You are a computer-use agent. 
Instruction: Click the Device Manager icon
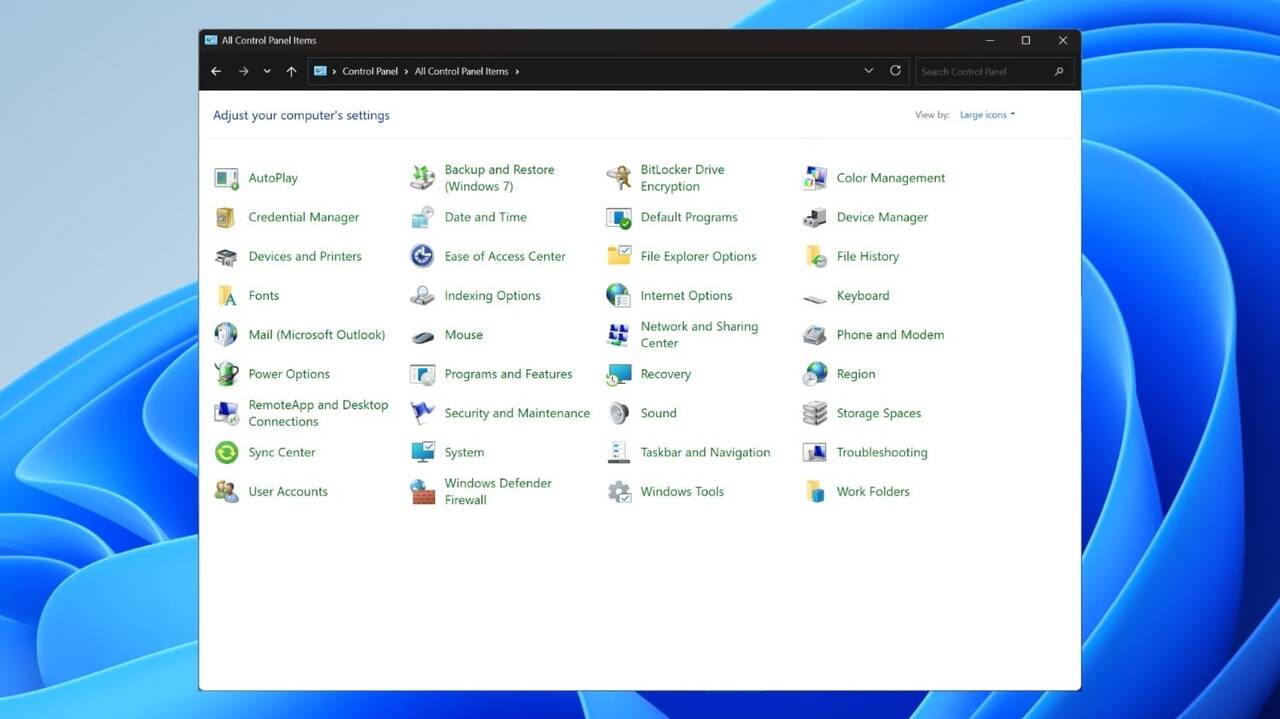click(815, 217)
